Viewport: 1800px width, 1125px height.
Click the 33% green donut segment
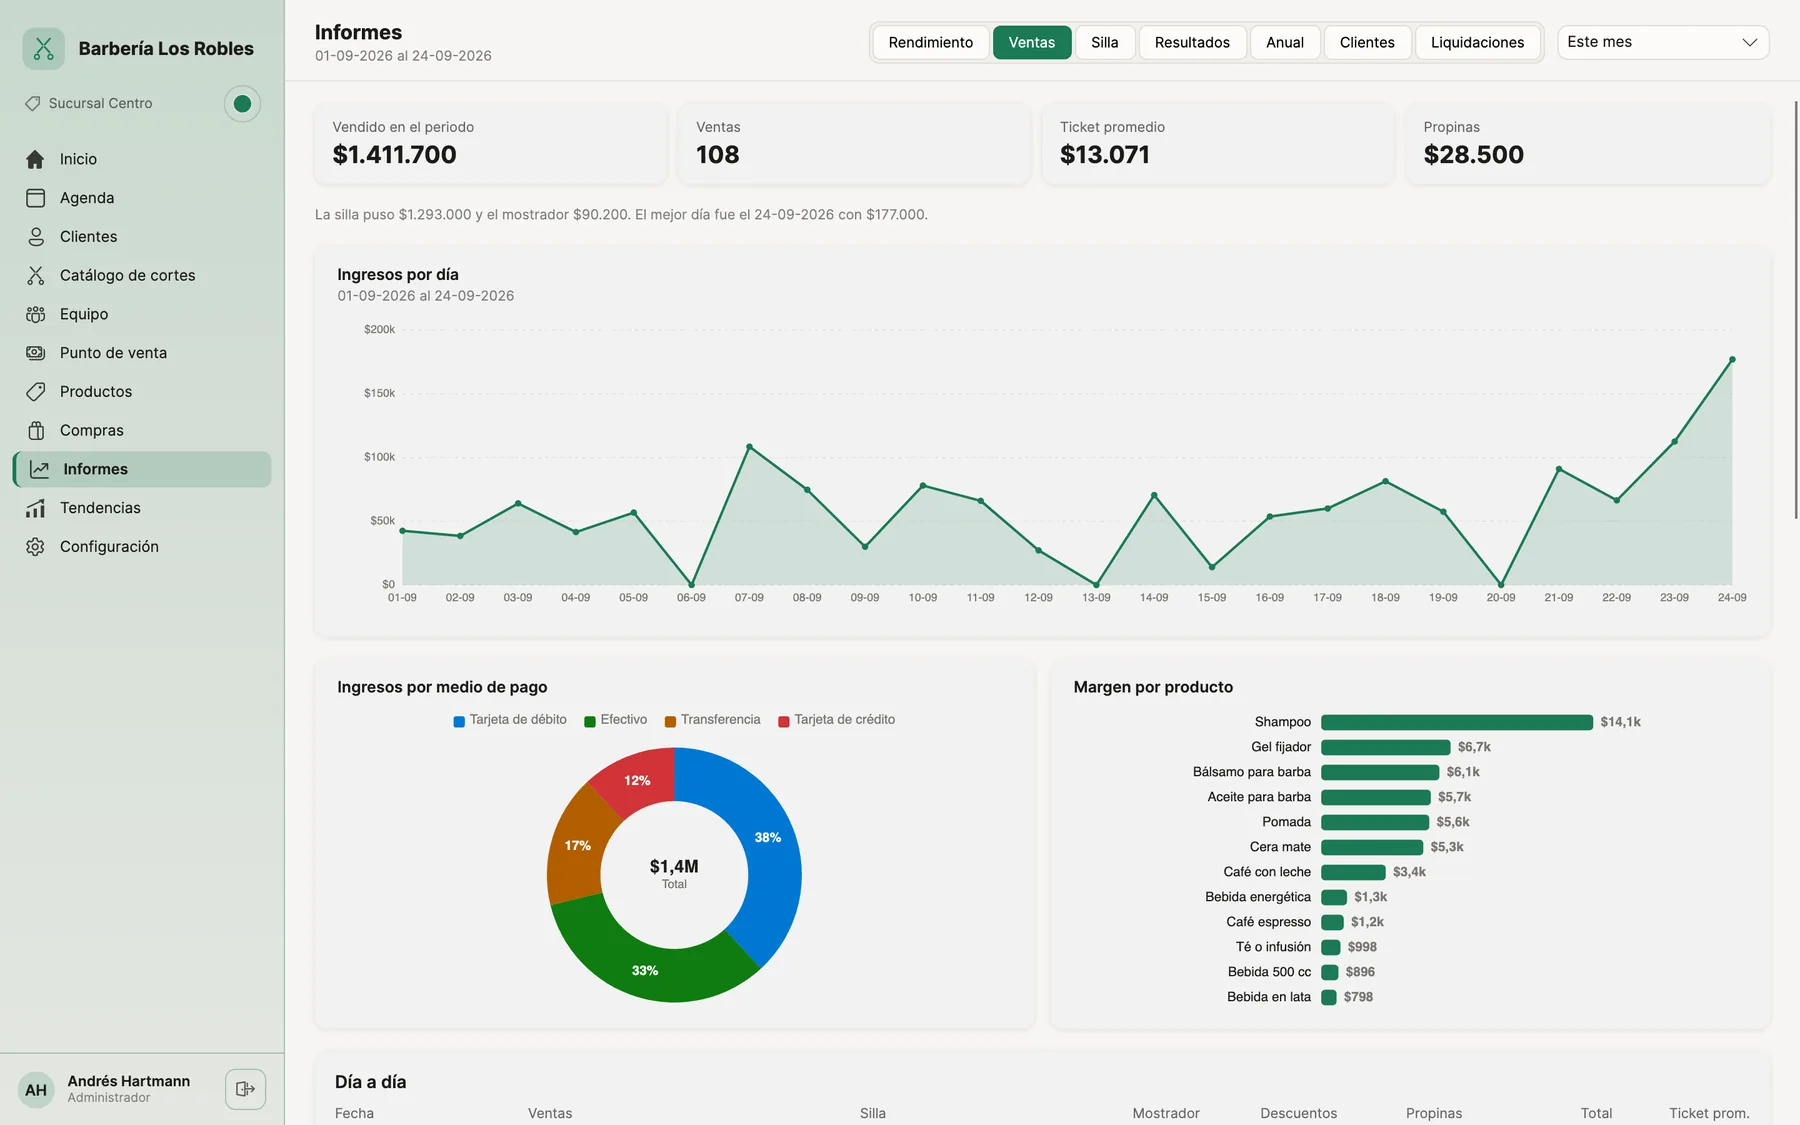645,970
